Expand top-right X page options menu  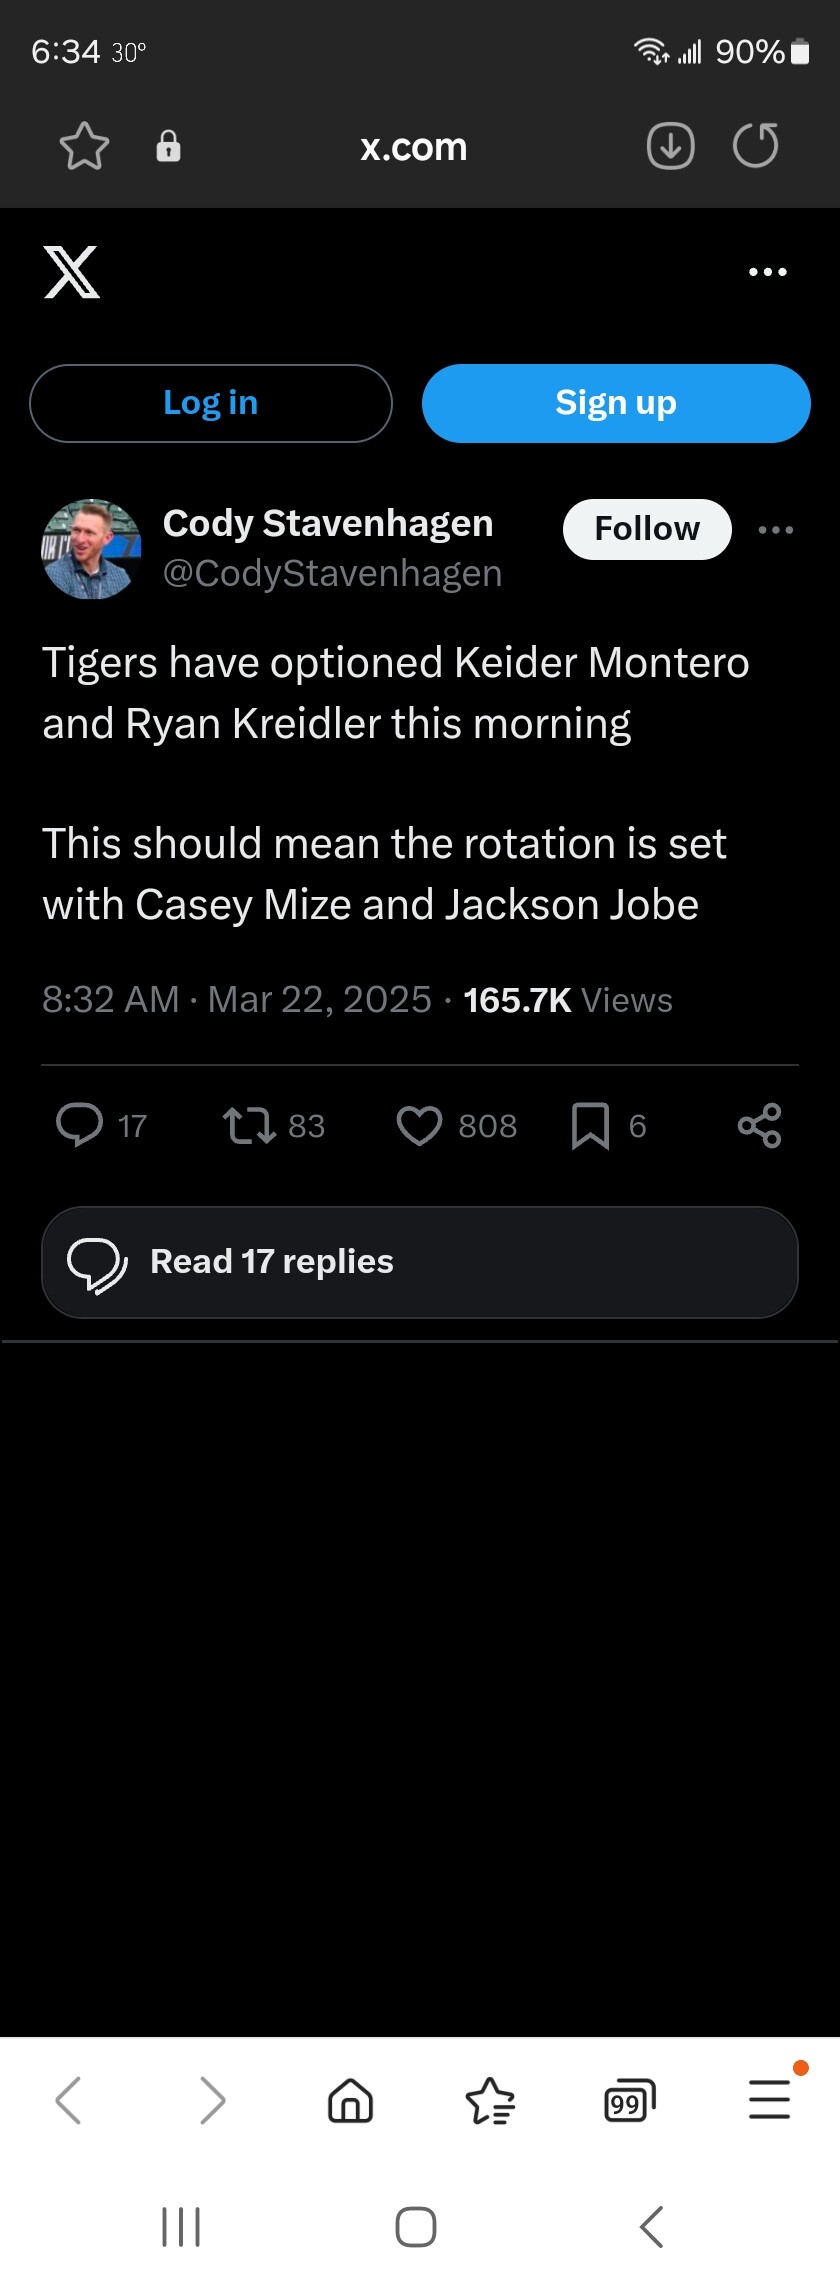[x=767, y=272]
